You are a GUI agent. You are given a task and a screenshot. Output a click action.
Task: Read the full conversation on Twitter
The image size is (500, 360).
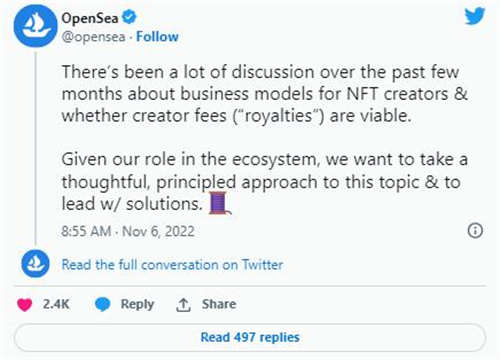tap(172, 265)
